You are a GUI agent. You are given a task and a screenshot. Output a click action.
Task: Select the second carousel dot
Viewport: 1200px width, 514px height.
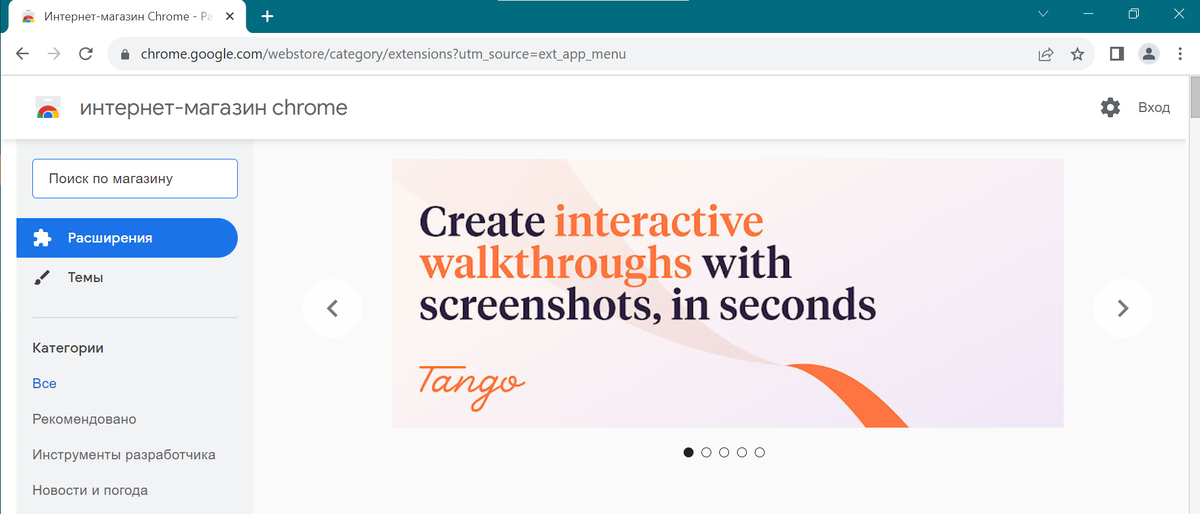pyautogui.click(x=706, y=453)
